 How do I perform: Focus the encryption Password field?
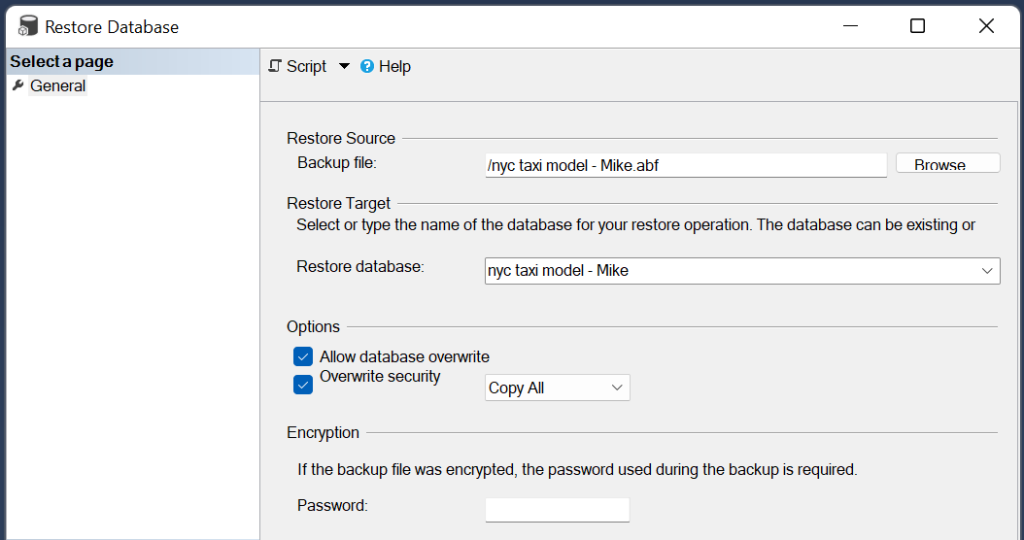coord(557,510)
